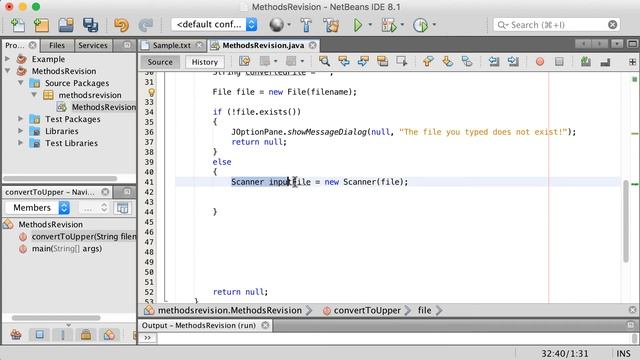Viewport: 640px width, 360px height.
Task: Click the editor vertical scrollbar
Action: 626,220
